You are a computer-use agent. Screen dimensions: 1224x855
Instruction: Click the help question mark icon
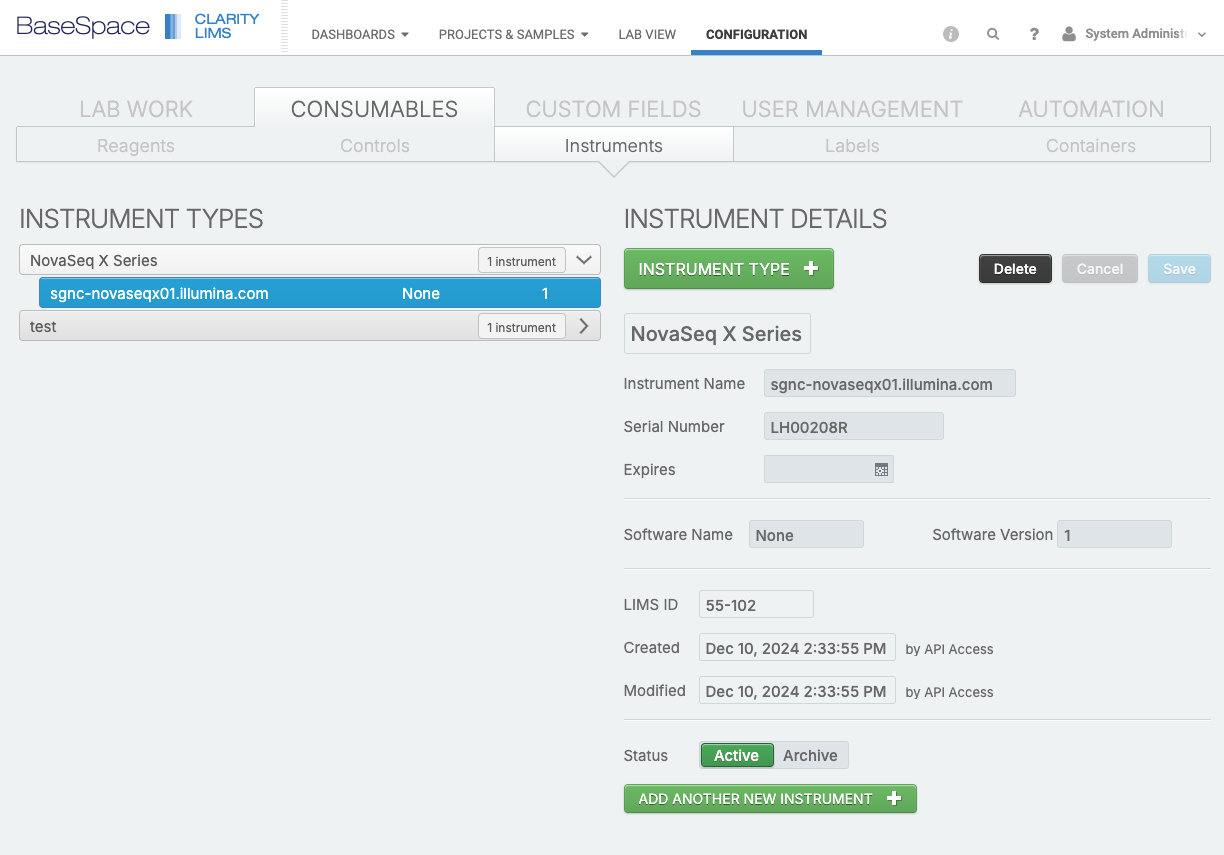coord(1034,34)
